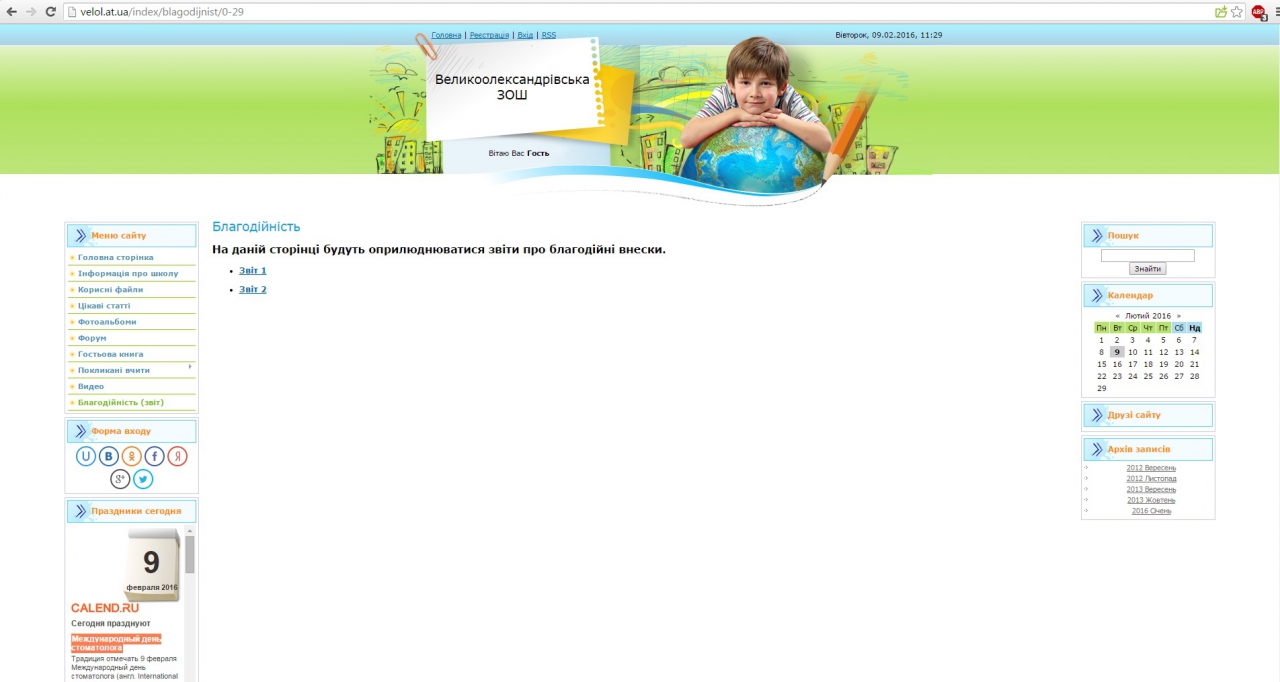Image resolution: width=1280 pixels, height=682 pixels.
Task: Open the 2016 Січень archive link
Action: (1151, 511)
